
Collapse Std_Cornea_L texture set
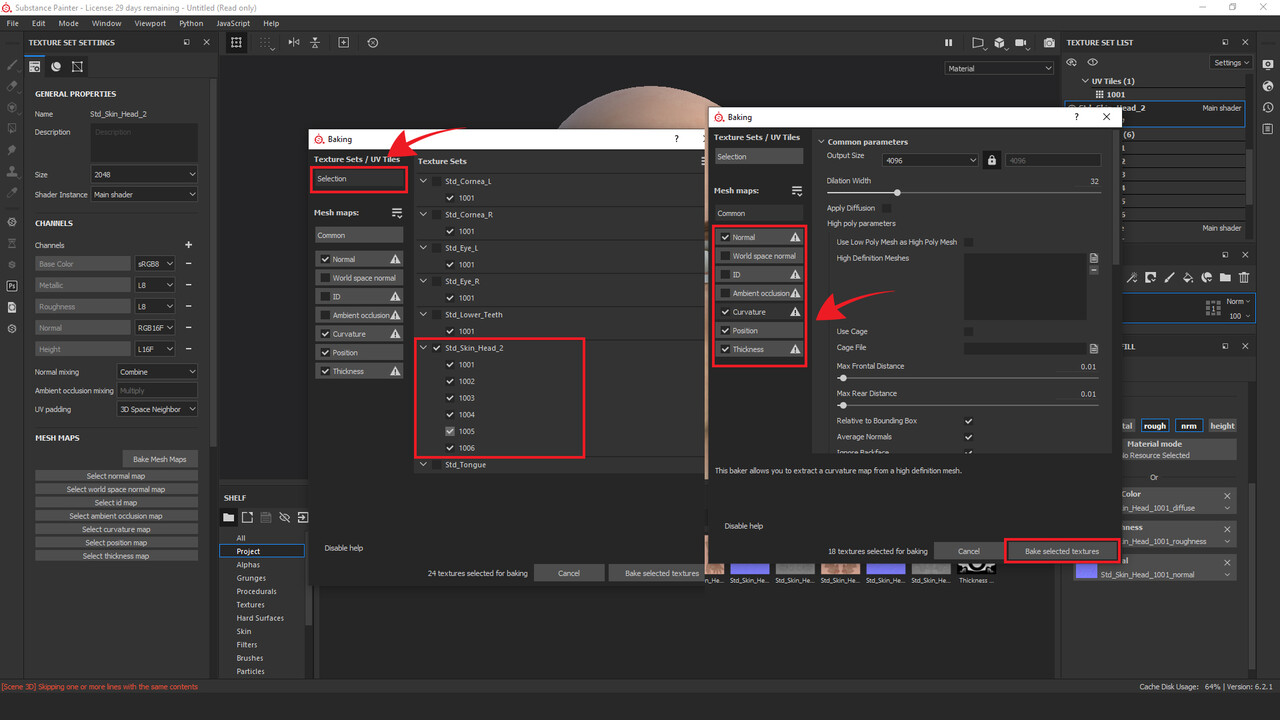click(423, 181)
